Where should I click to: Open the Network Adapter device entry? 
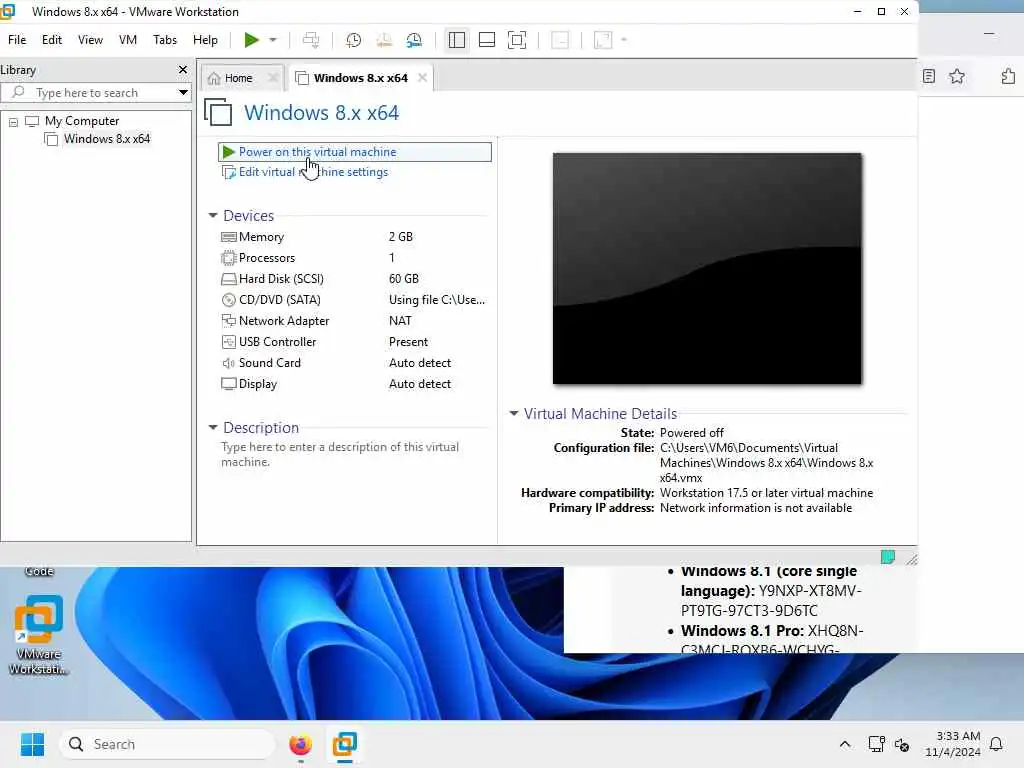[283, 321]
